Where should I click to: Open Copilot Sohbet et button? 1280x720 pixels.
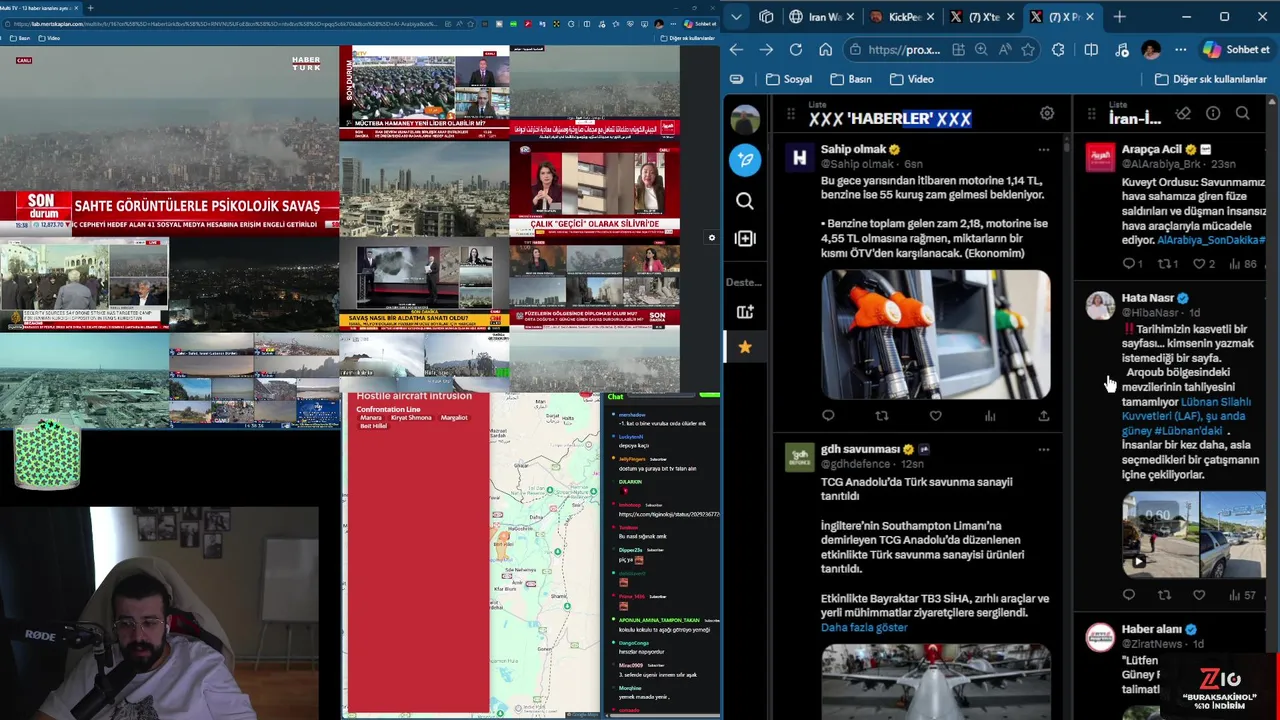[1237, 49]
